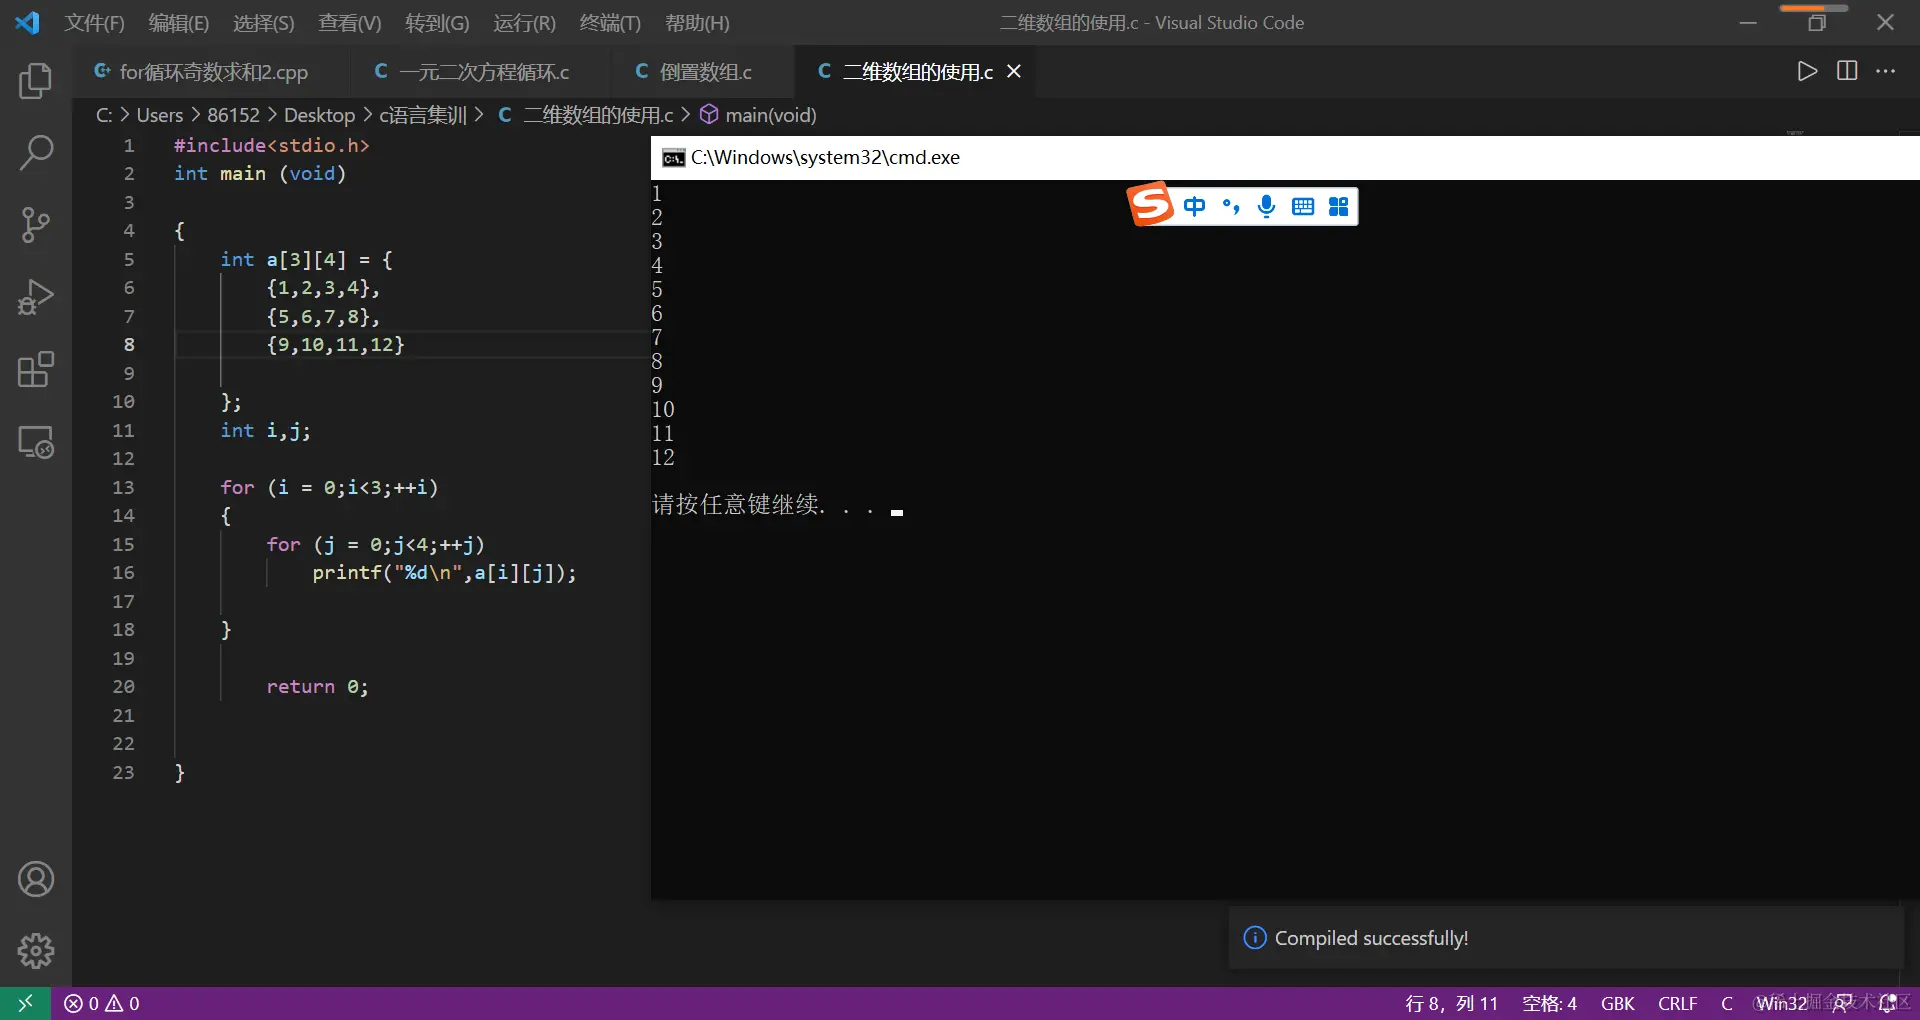Open the Accounts menu icon
Image resolution: width=1920 pixels, height=1020 pixels.
(x=36, y=879)
